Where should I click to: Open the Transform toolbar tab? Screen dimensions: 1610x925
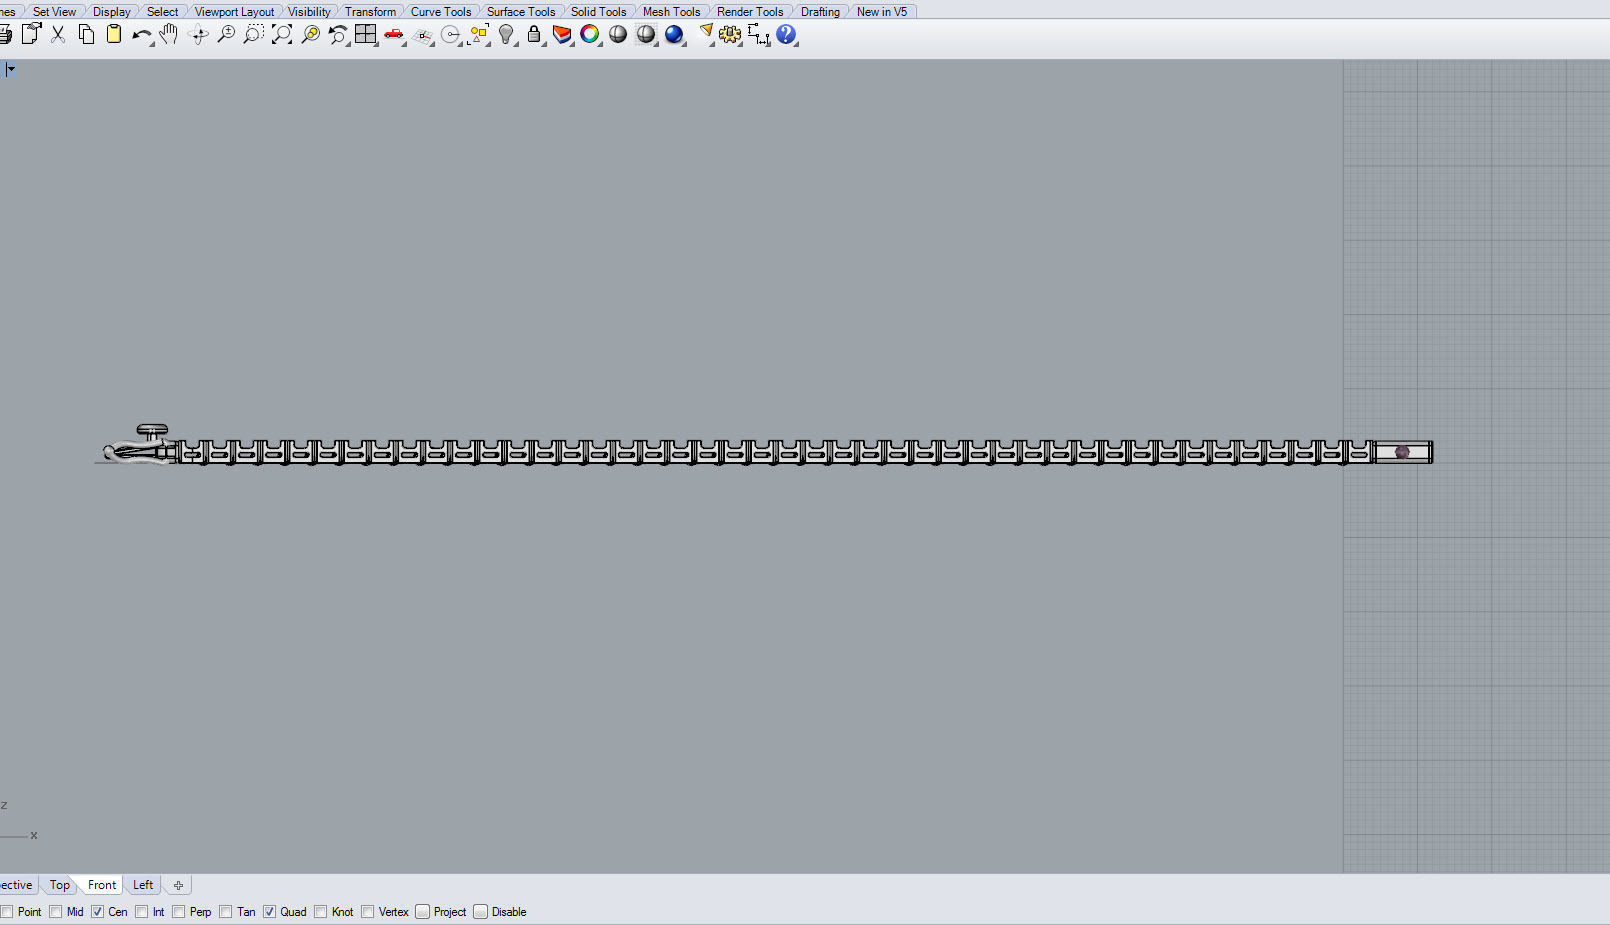click(370, 12)
